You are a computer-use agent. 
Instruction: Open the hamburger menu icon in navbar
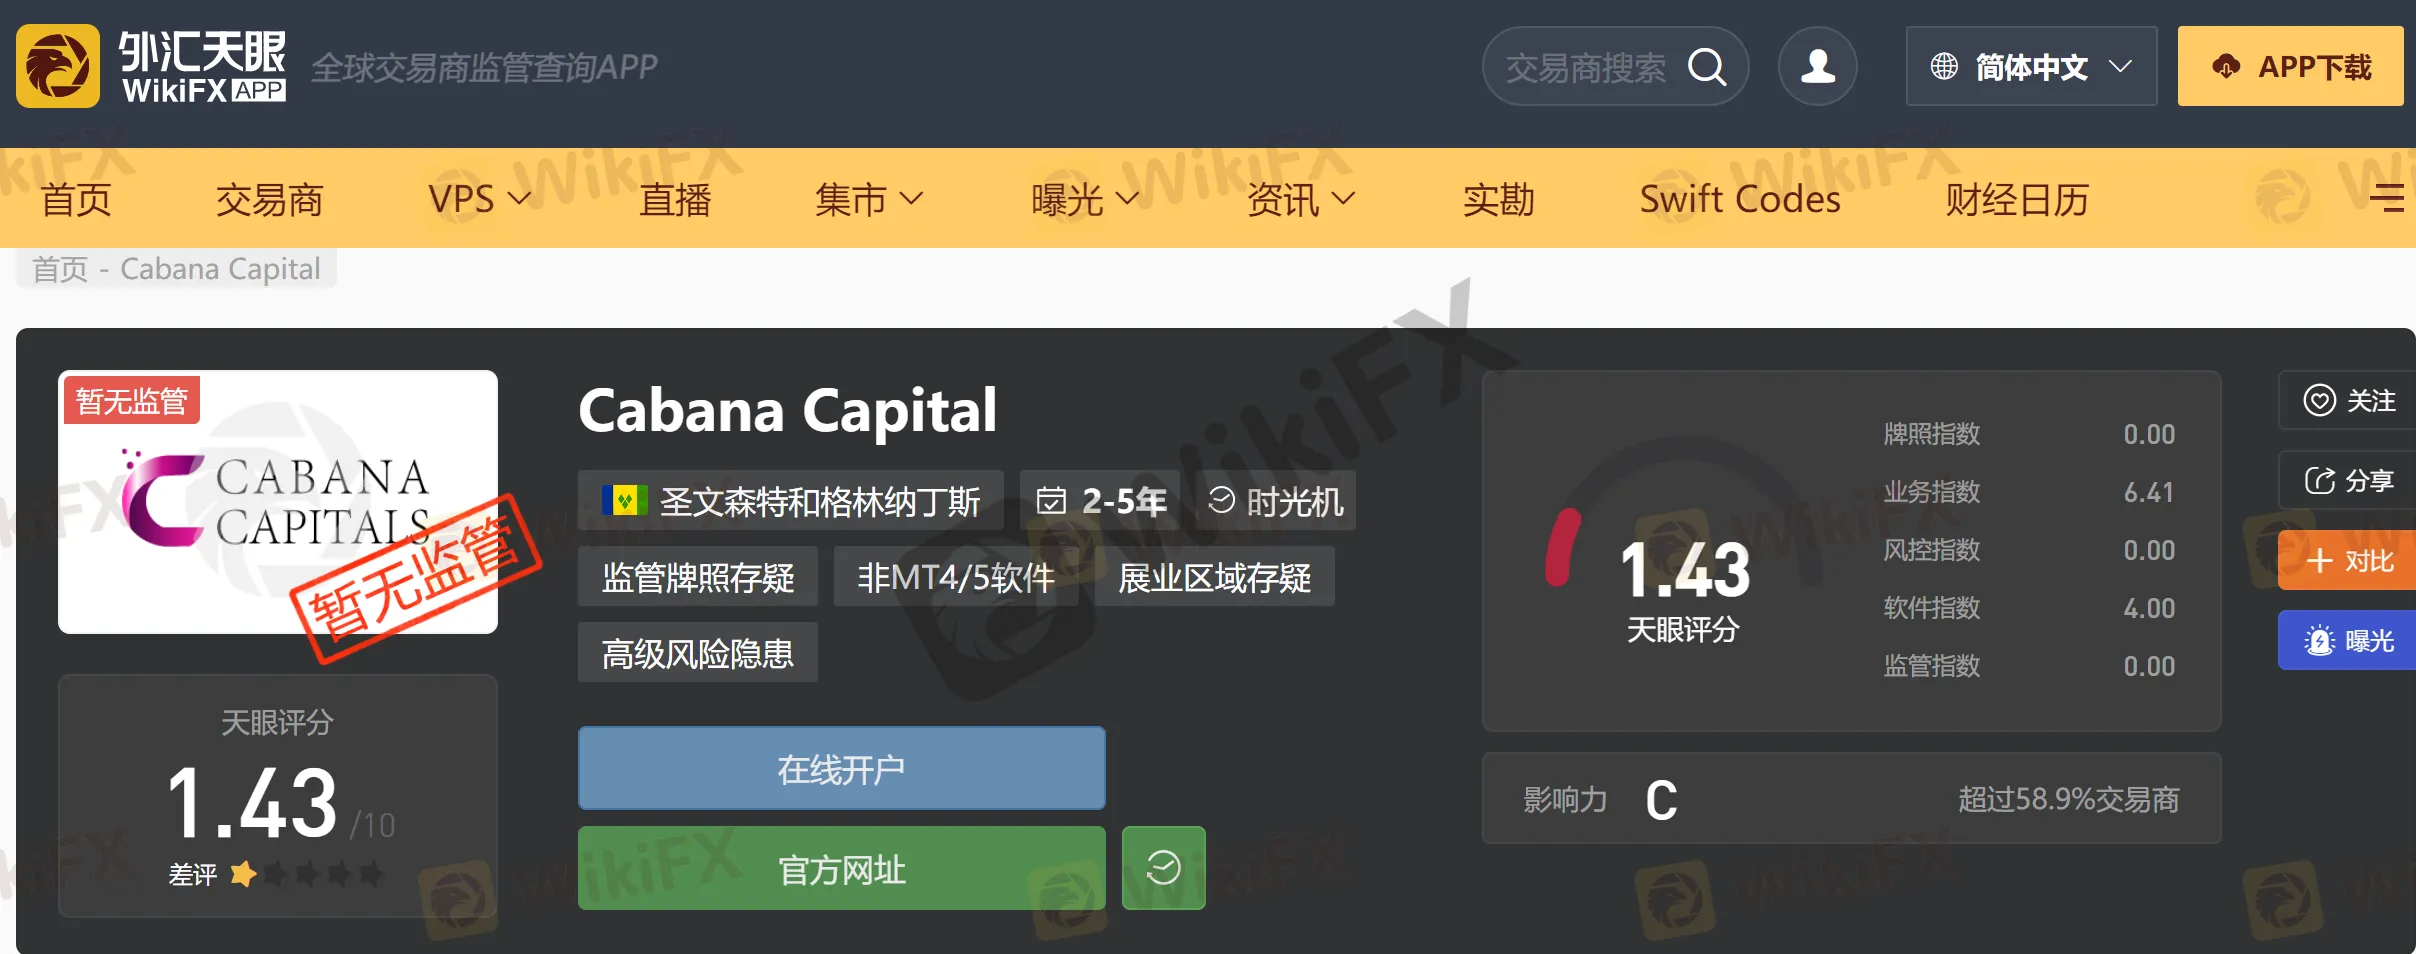pyautogui.click(x=2388, y=198)
